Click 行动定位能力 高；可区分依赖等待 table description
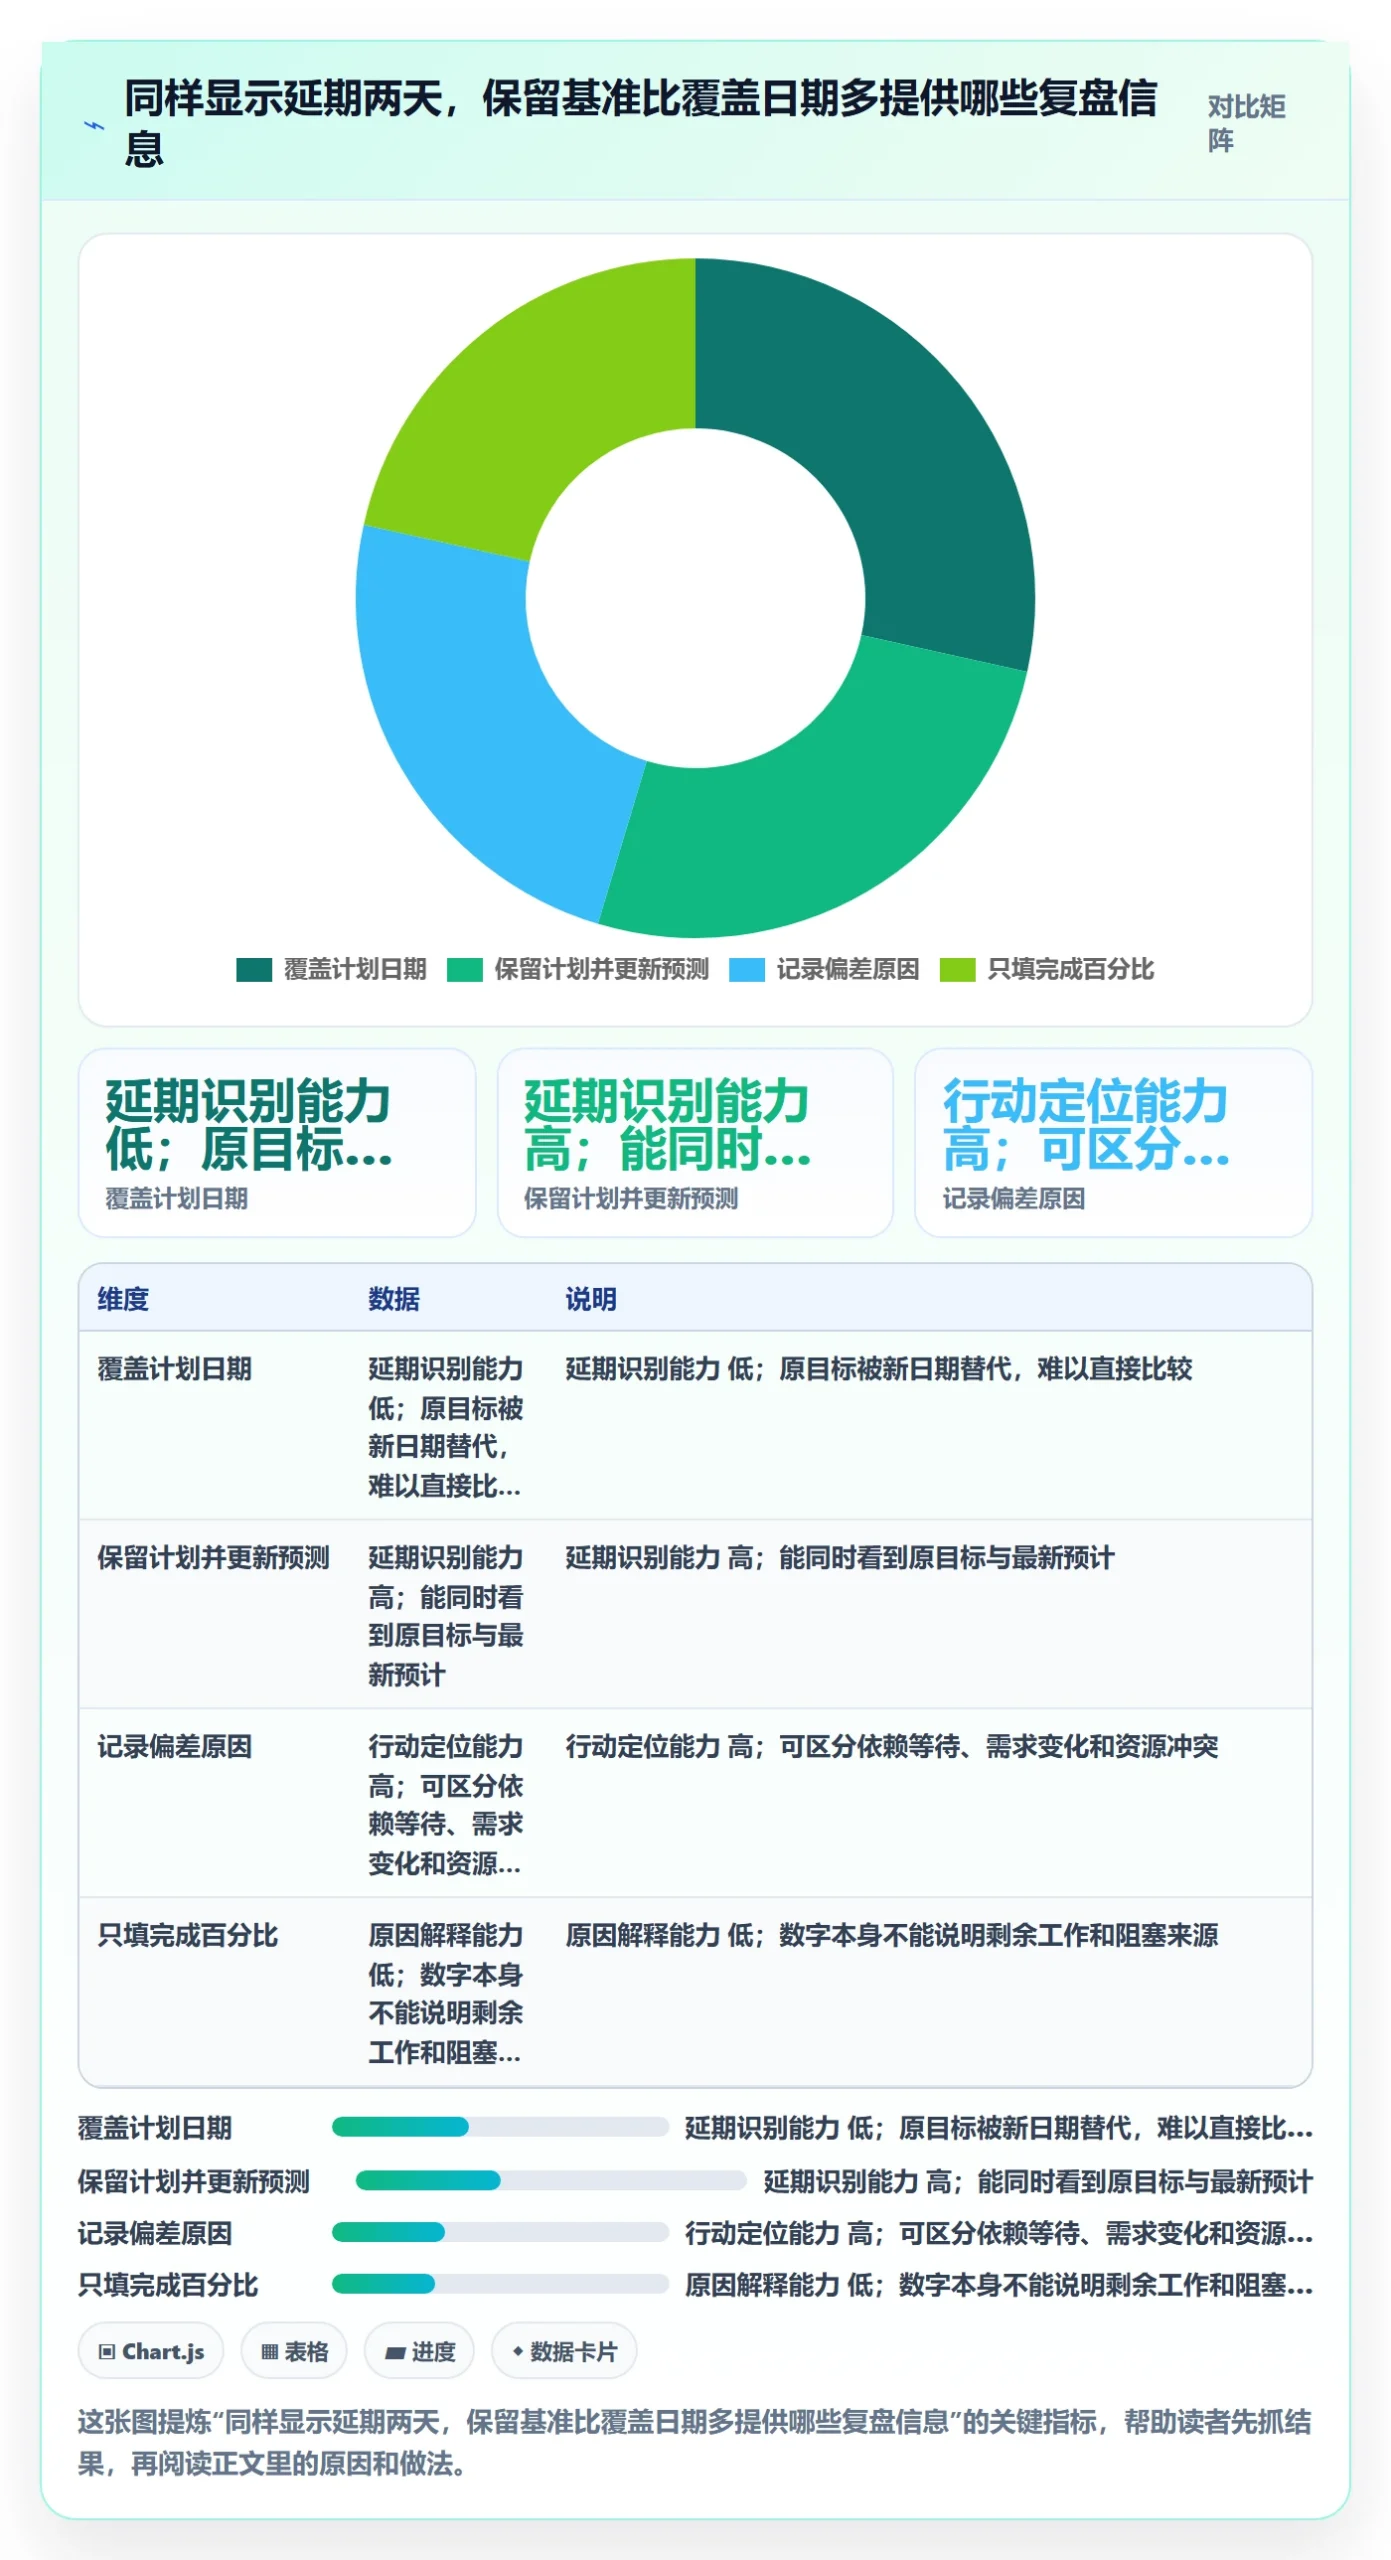The image size is (1391, 2560). tap(892, 1746)
